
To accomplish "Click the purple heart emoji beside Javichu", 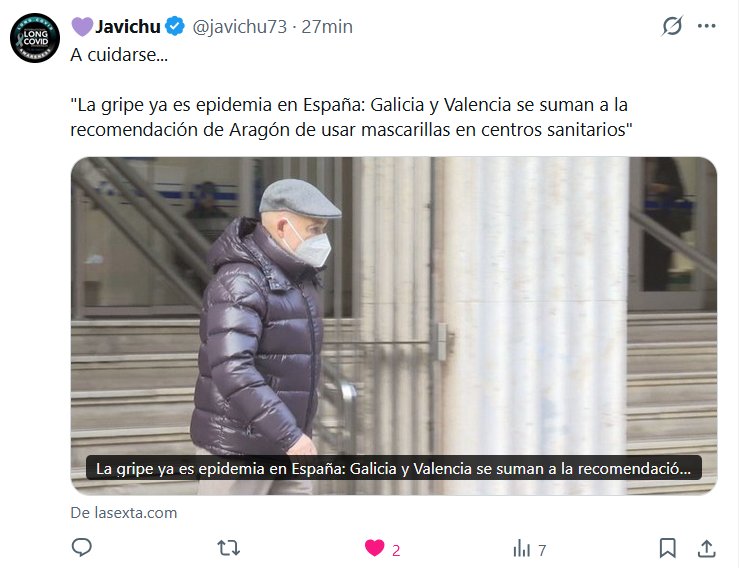I will (82, 26).
